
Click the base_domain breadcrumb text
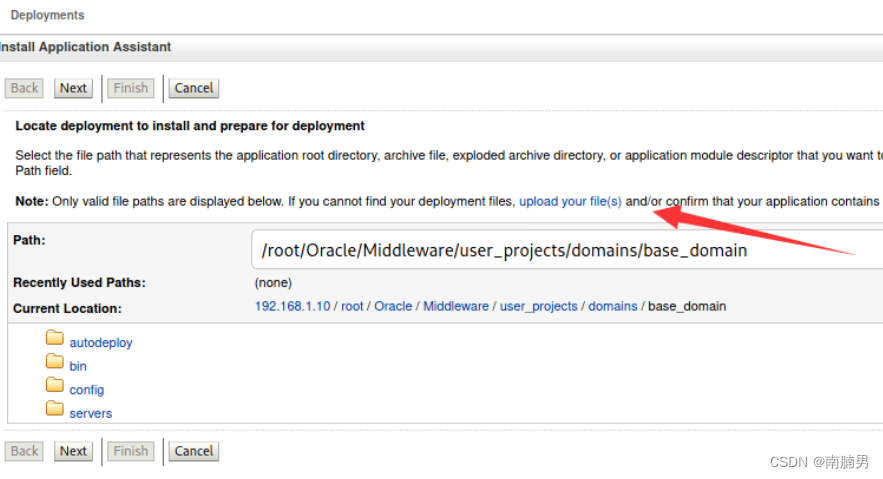pos(687,307)
